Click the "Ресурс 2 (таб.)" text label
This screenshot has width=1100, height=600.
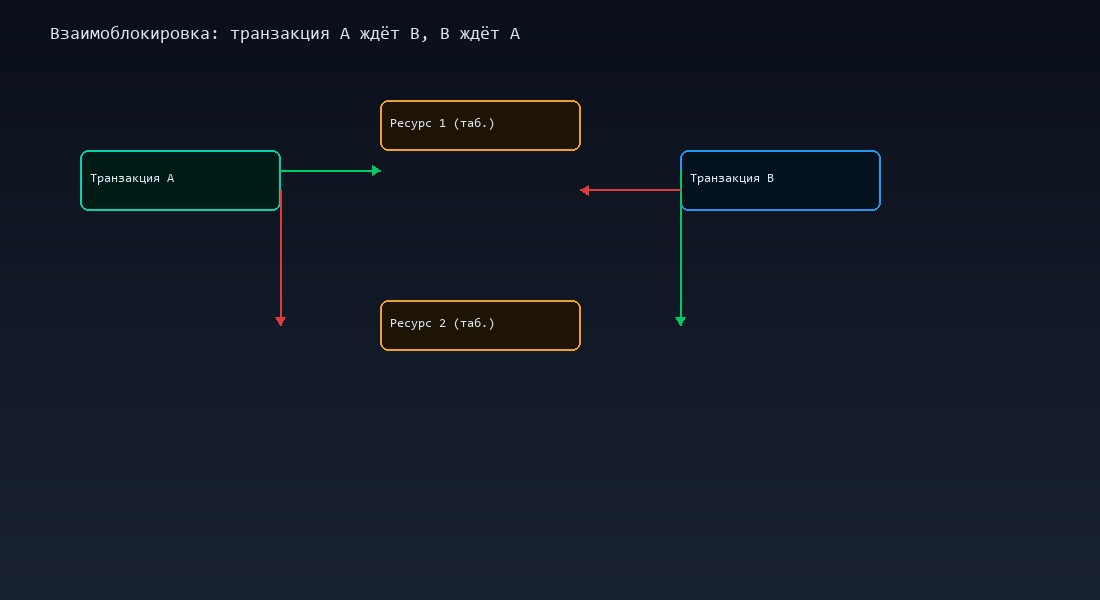click(x=442, y=324)
